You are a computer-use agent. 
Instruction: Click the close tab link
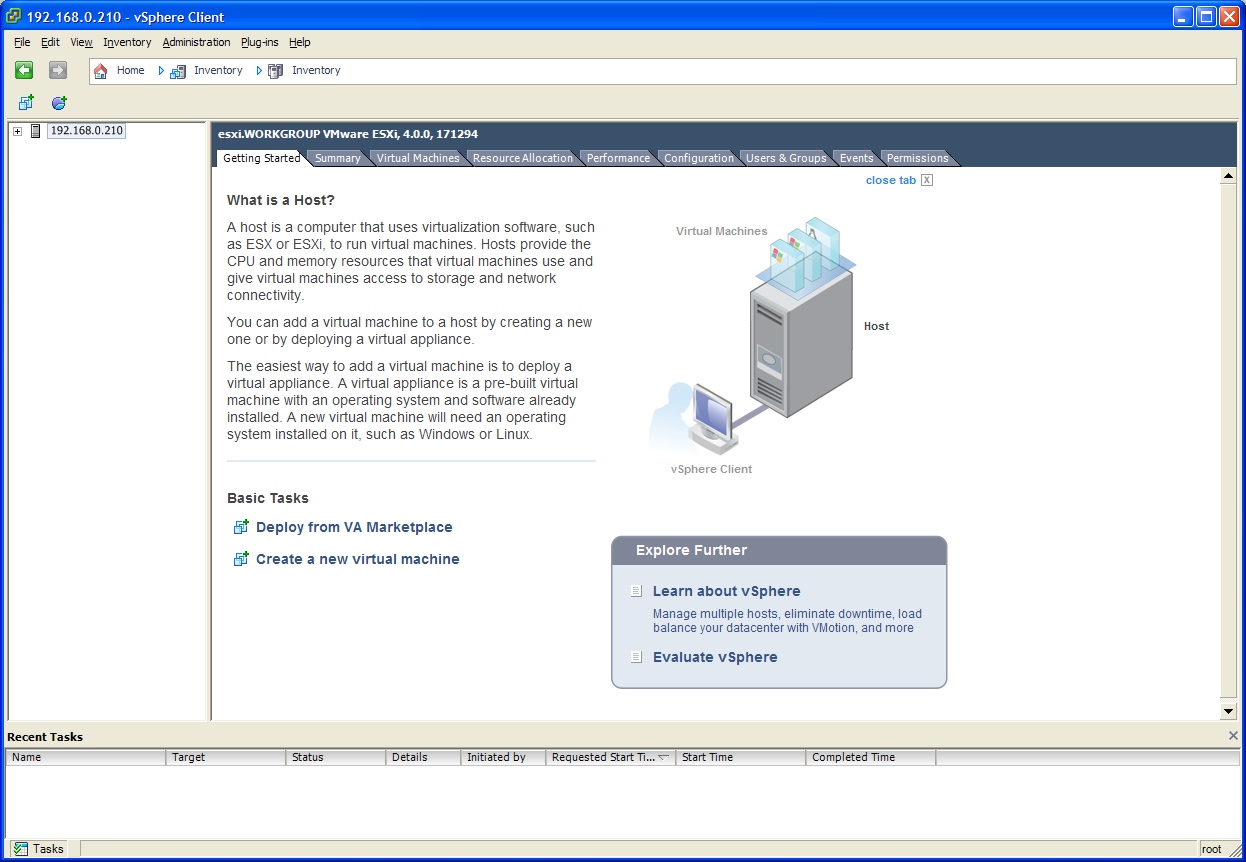[x=891, y=180]
